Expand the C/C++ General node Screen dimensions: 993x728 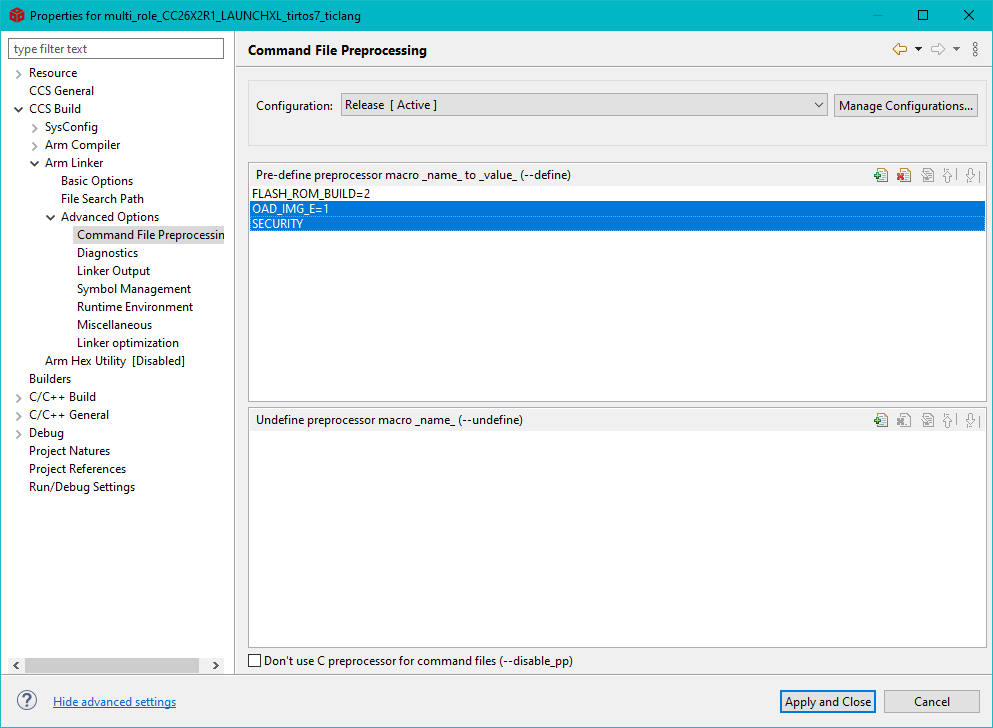(x=19, y=415)
